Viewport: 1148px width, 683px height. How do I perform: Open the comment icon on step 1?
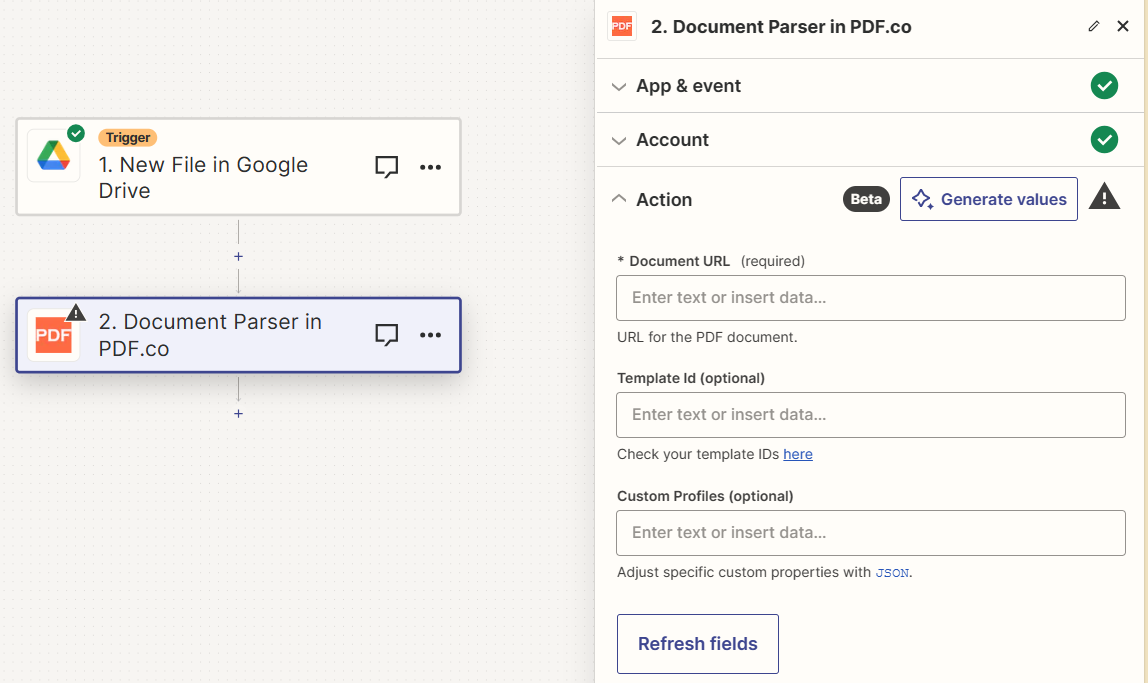point(386,166)
